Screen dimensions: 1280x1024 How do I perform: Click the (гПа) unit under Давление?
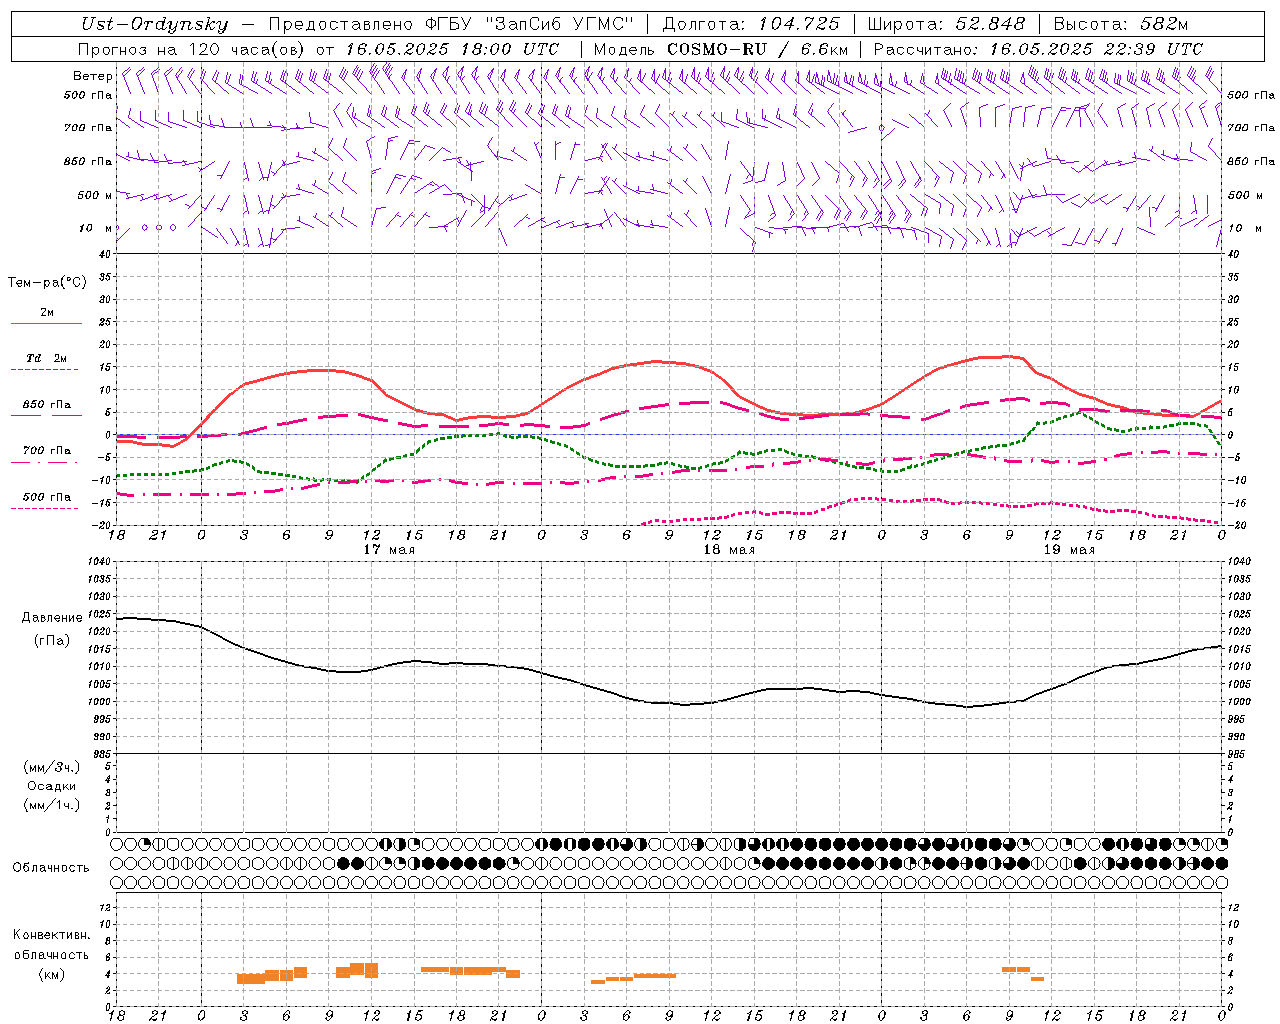pos(52,640)
